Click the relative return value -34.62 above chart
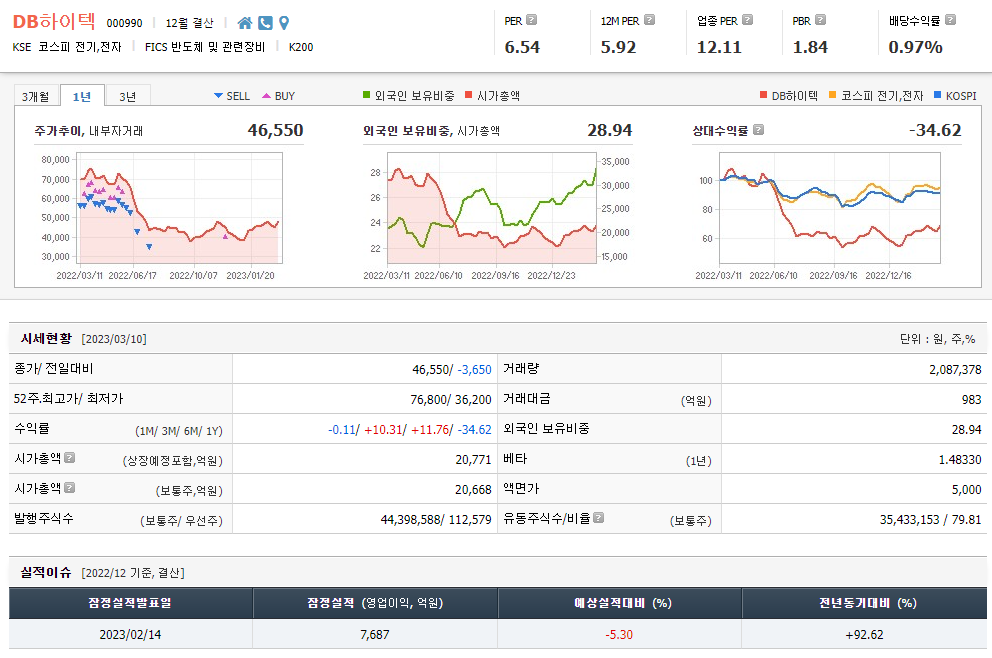Screen dimensions: 992x658 935,130
